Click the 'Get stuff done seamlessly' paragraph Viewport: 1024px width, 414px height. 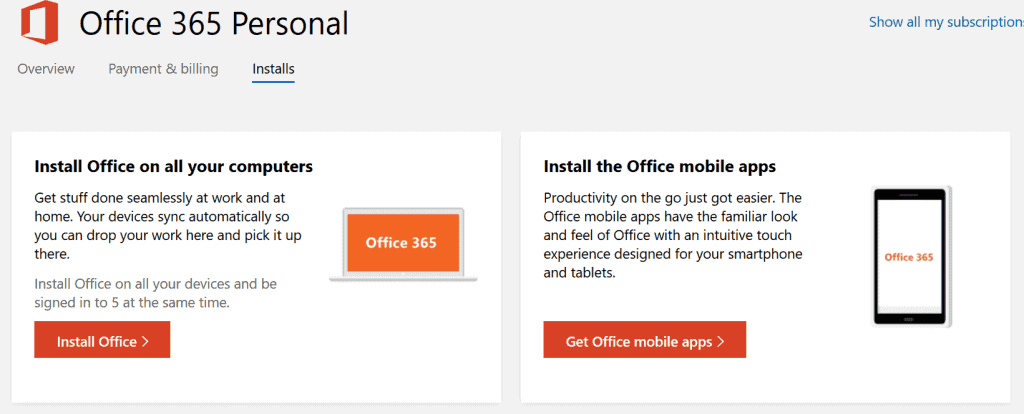(168, 225)
